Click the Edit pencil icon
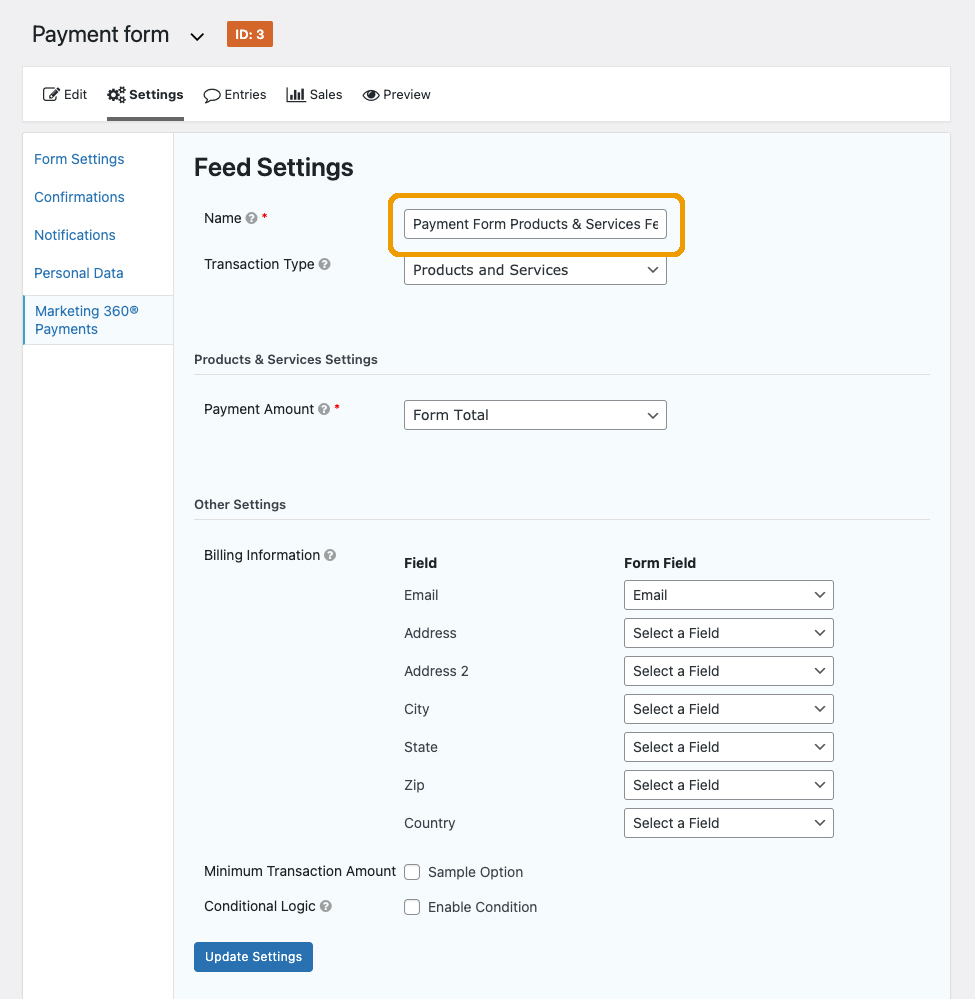This screenshot has height=999, width=975. 51,94
